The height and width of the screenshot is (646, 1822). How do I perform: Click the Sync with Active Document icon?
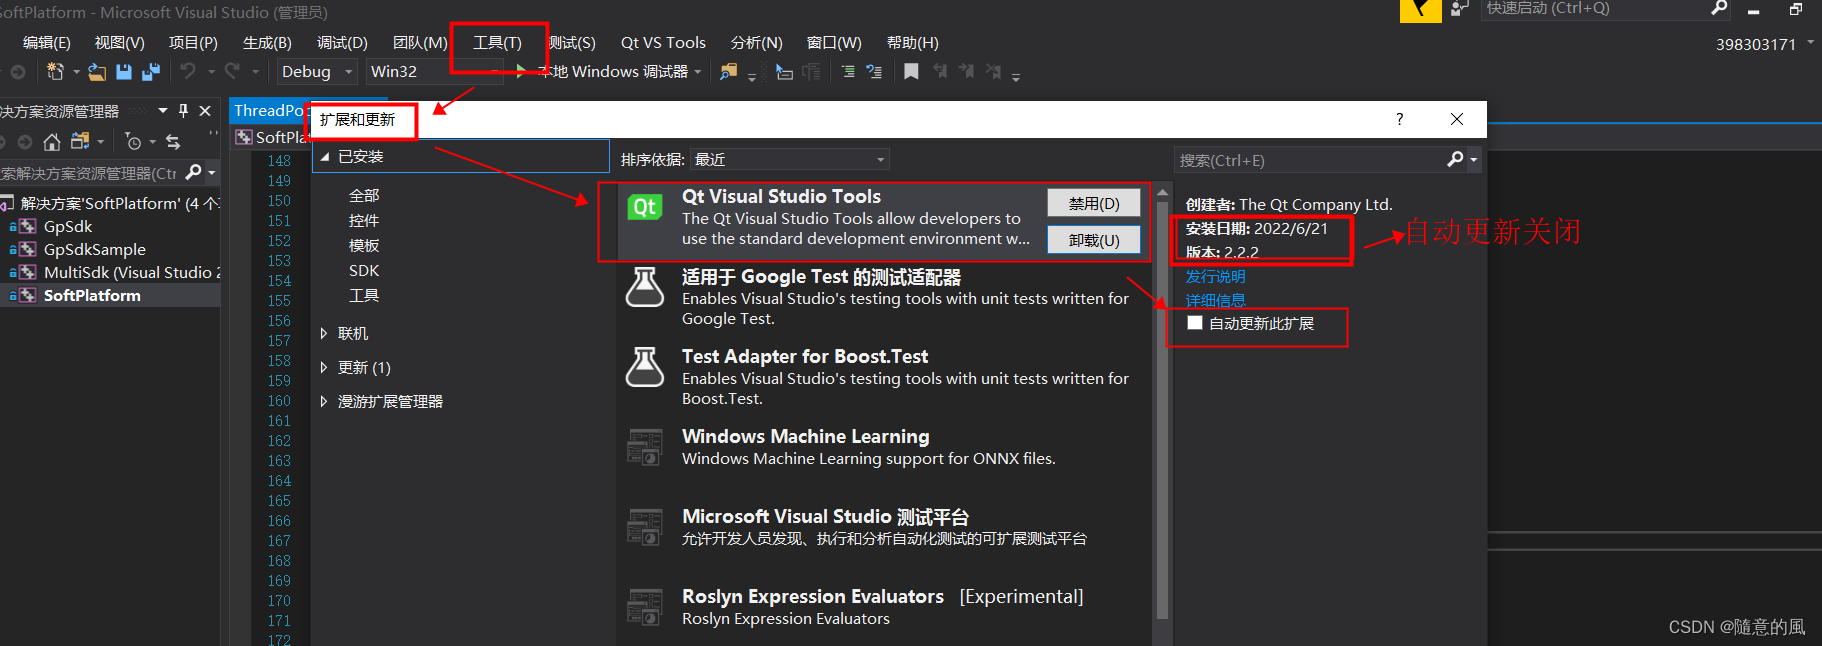[x=173, y=142]
